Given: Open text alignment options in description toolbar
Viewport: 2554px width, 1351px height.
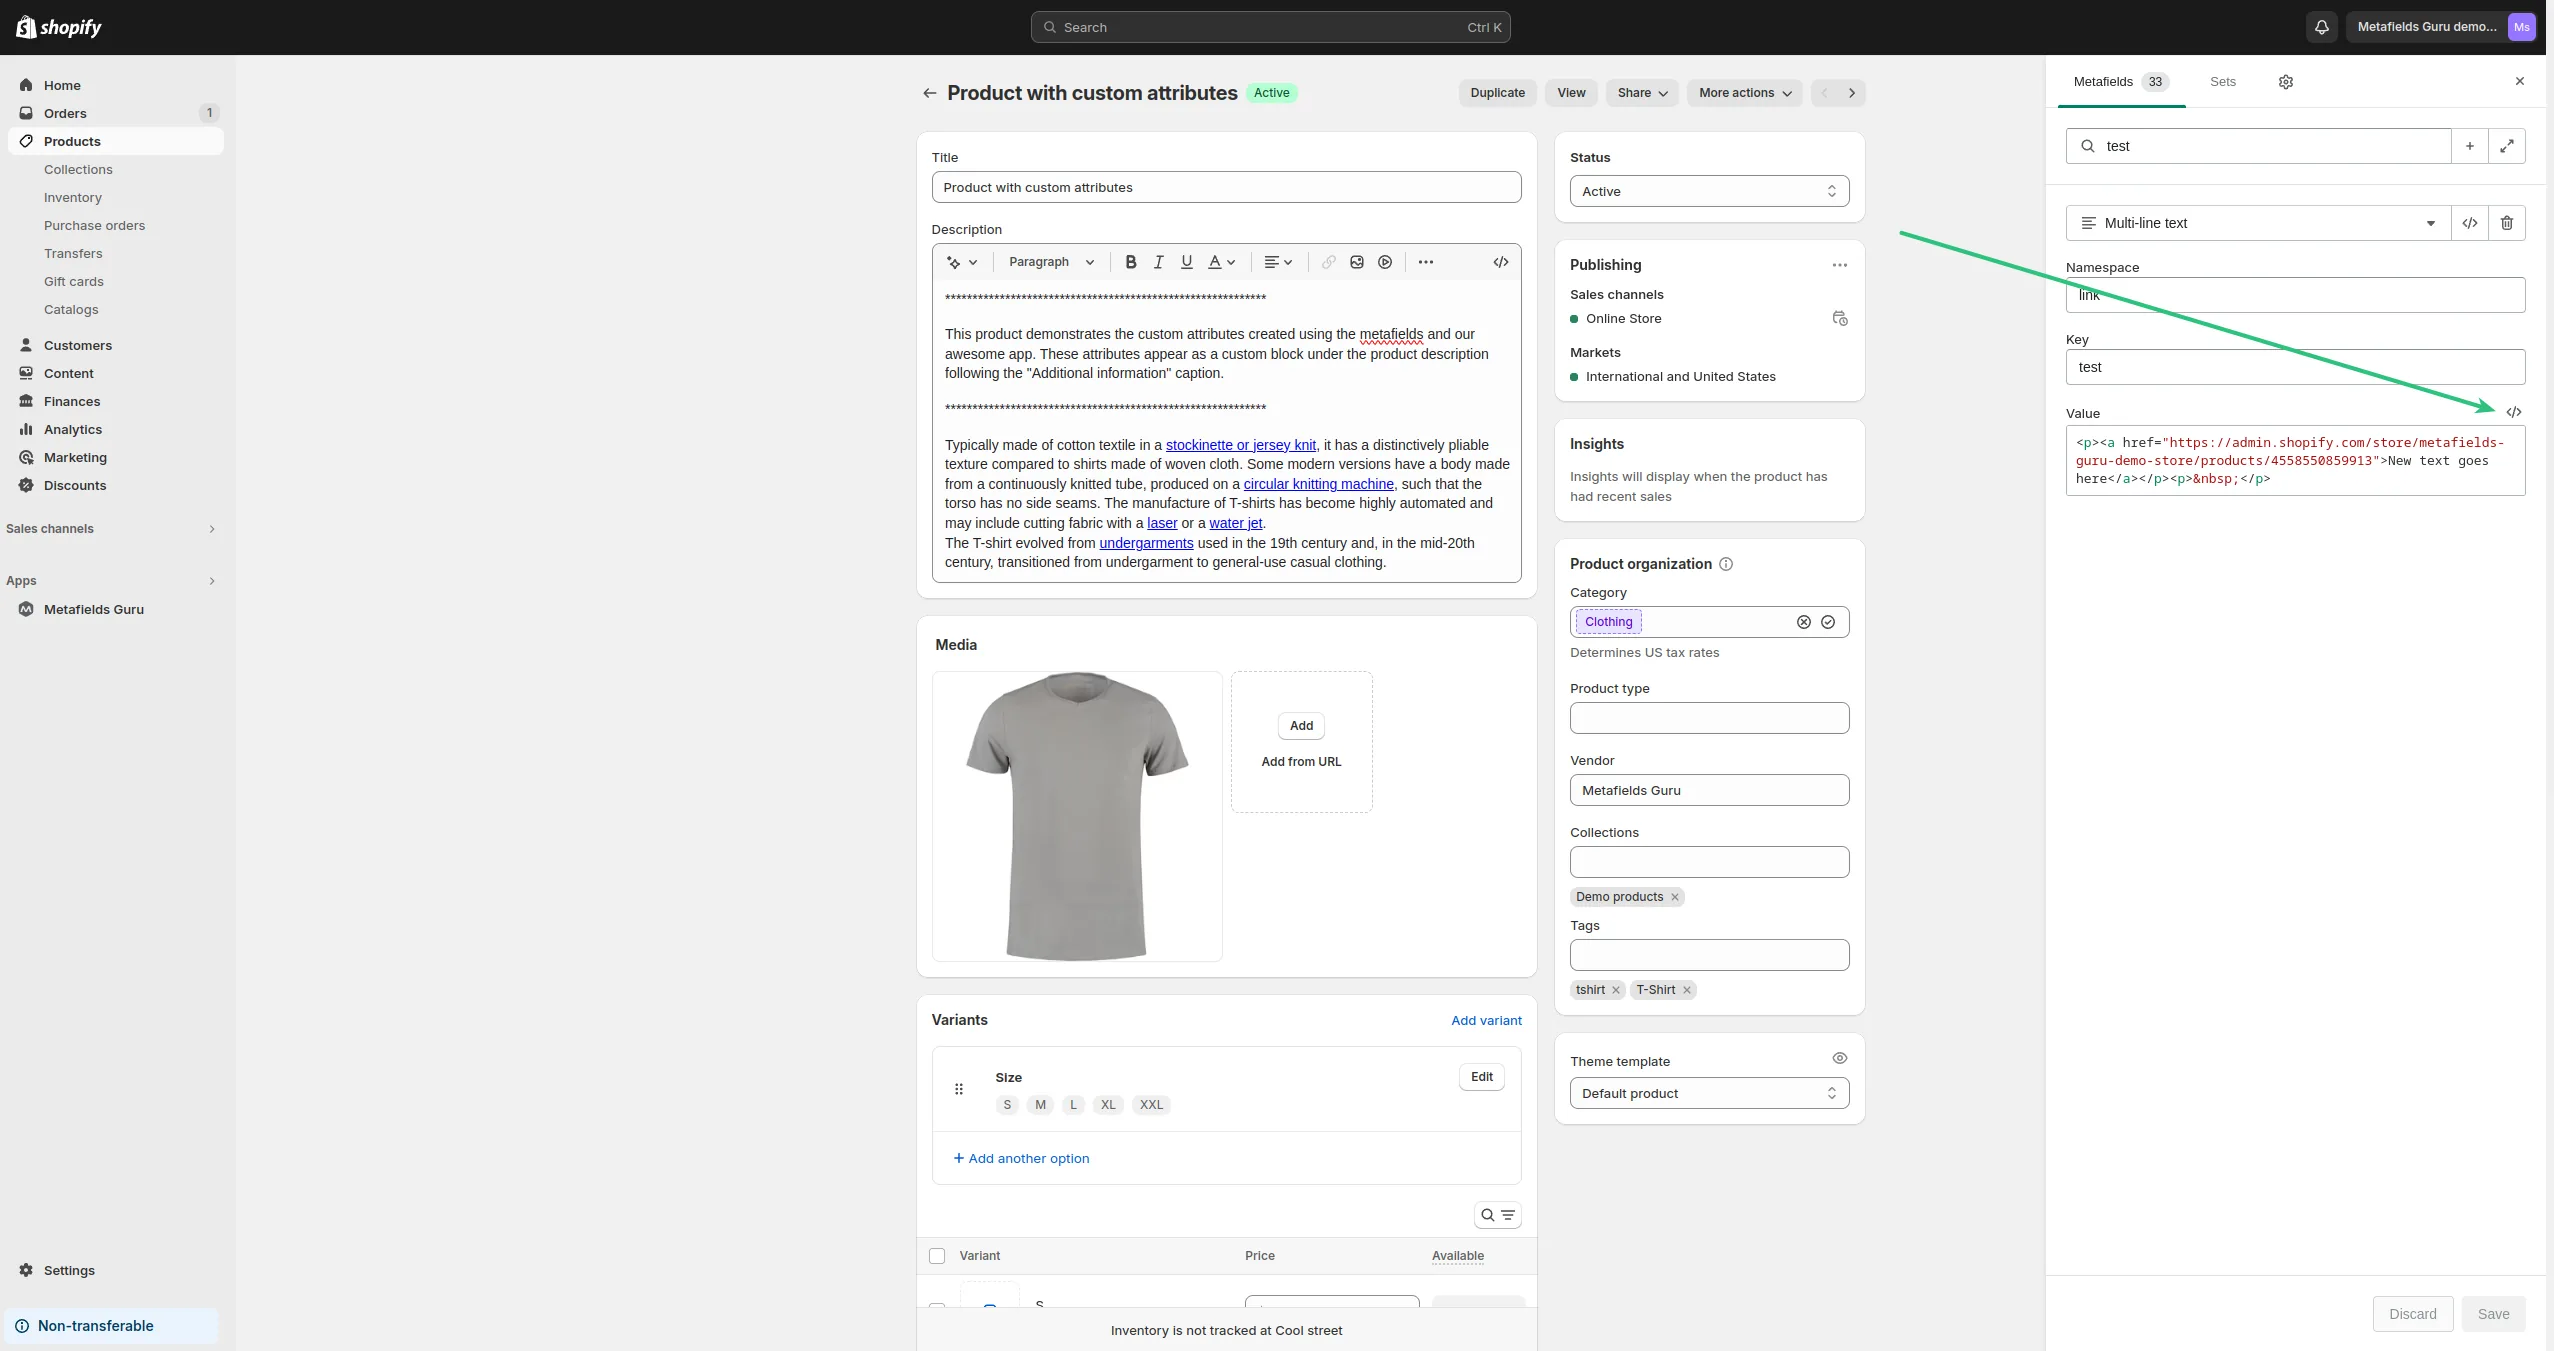Looking at the screenshot, I should pos(1278,262).
